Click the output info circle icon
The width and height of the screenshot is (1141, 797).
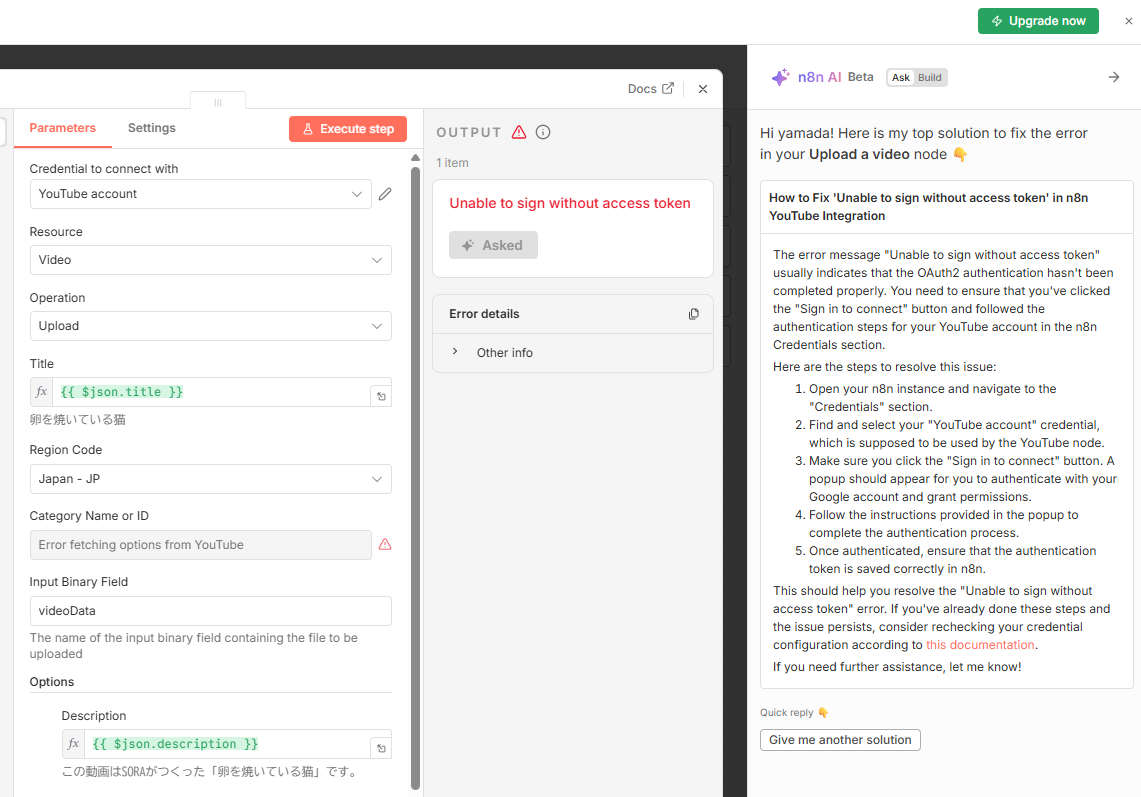coord(543,132)
